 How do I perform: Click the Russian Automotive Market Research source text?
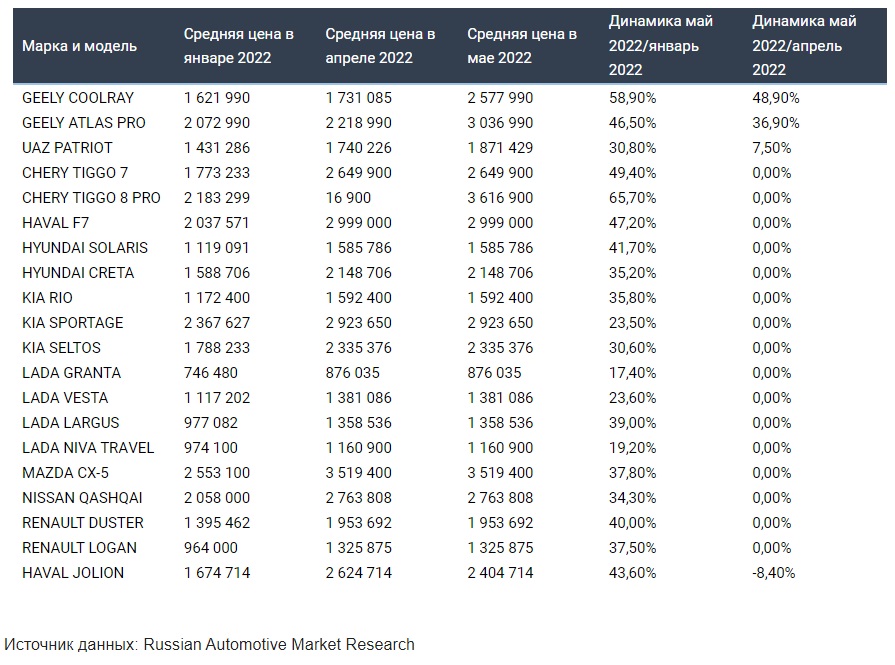point(279,644)
